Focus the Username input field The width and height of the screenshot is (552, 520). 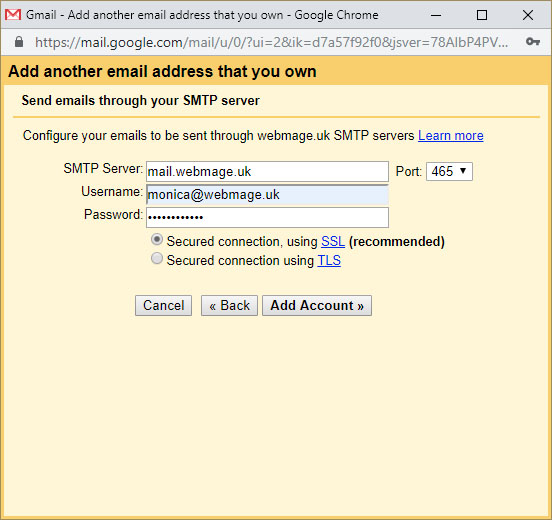pos(268,195)
